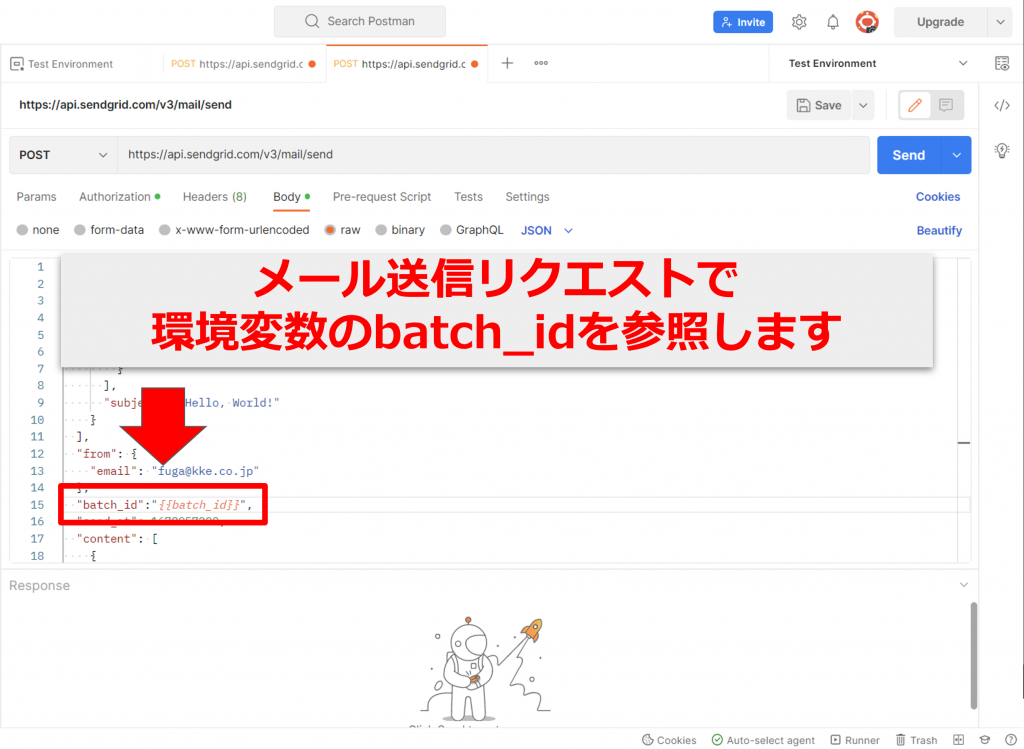The height and width of the screenshot is (749, 1024).
Task: Open the Pre-request Script tab
Action: pyautogui.click(x=381, y=197)
